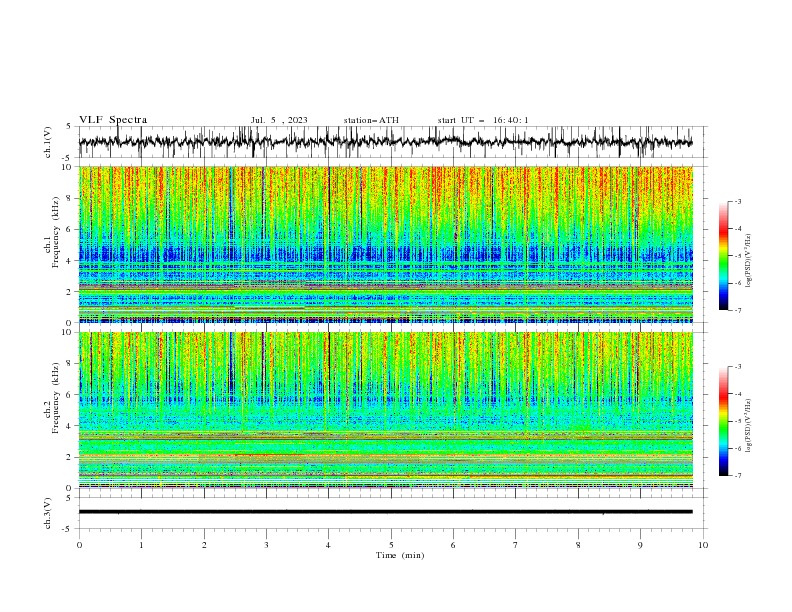This screenshot has width=792, height=612.
Task: Select the "ch.2 Frequency (kHz)" axis label
Action: [x=52, y=398]
